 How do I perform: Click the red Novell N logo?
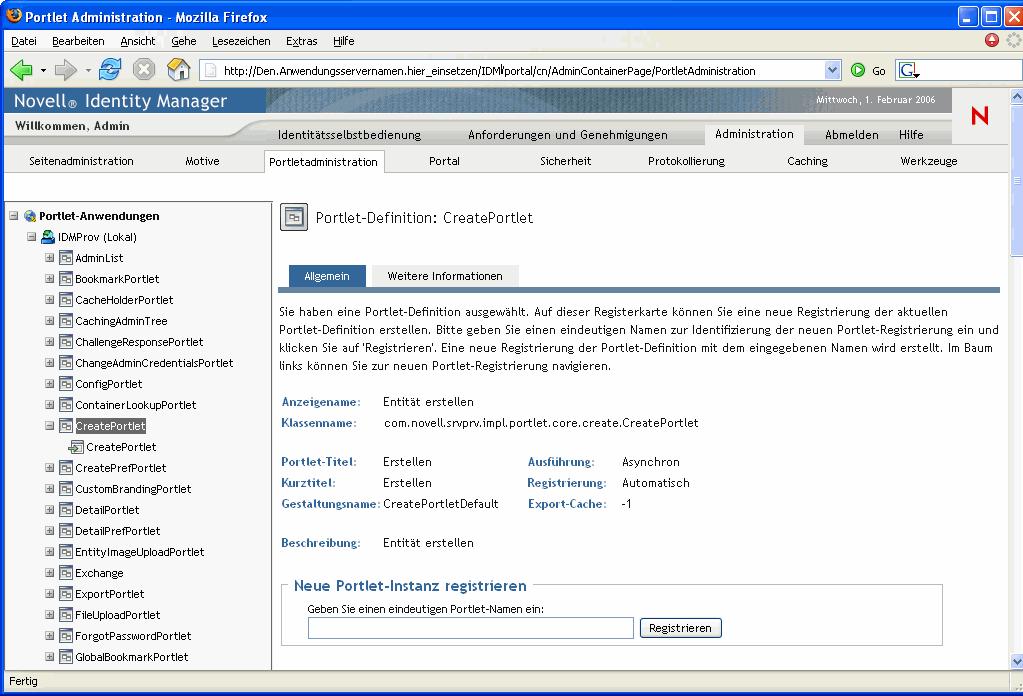pos(979,116)
